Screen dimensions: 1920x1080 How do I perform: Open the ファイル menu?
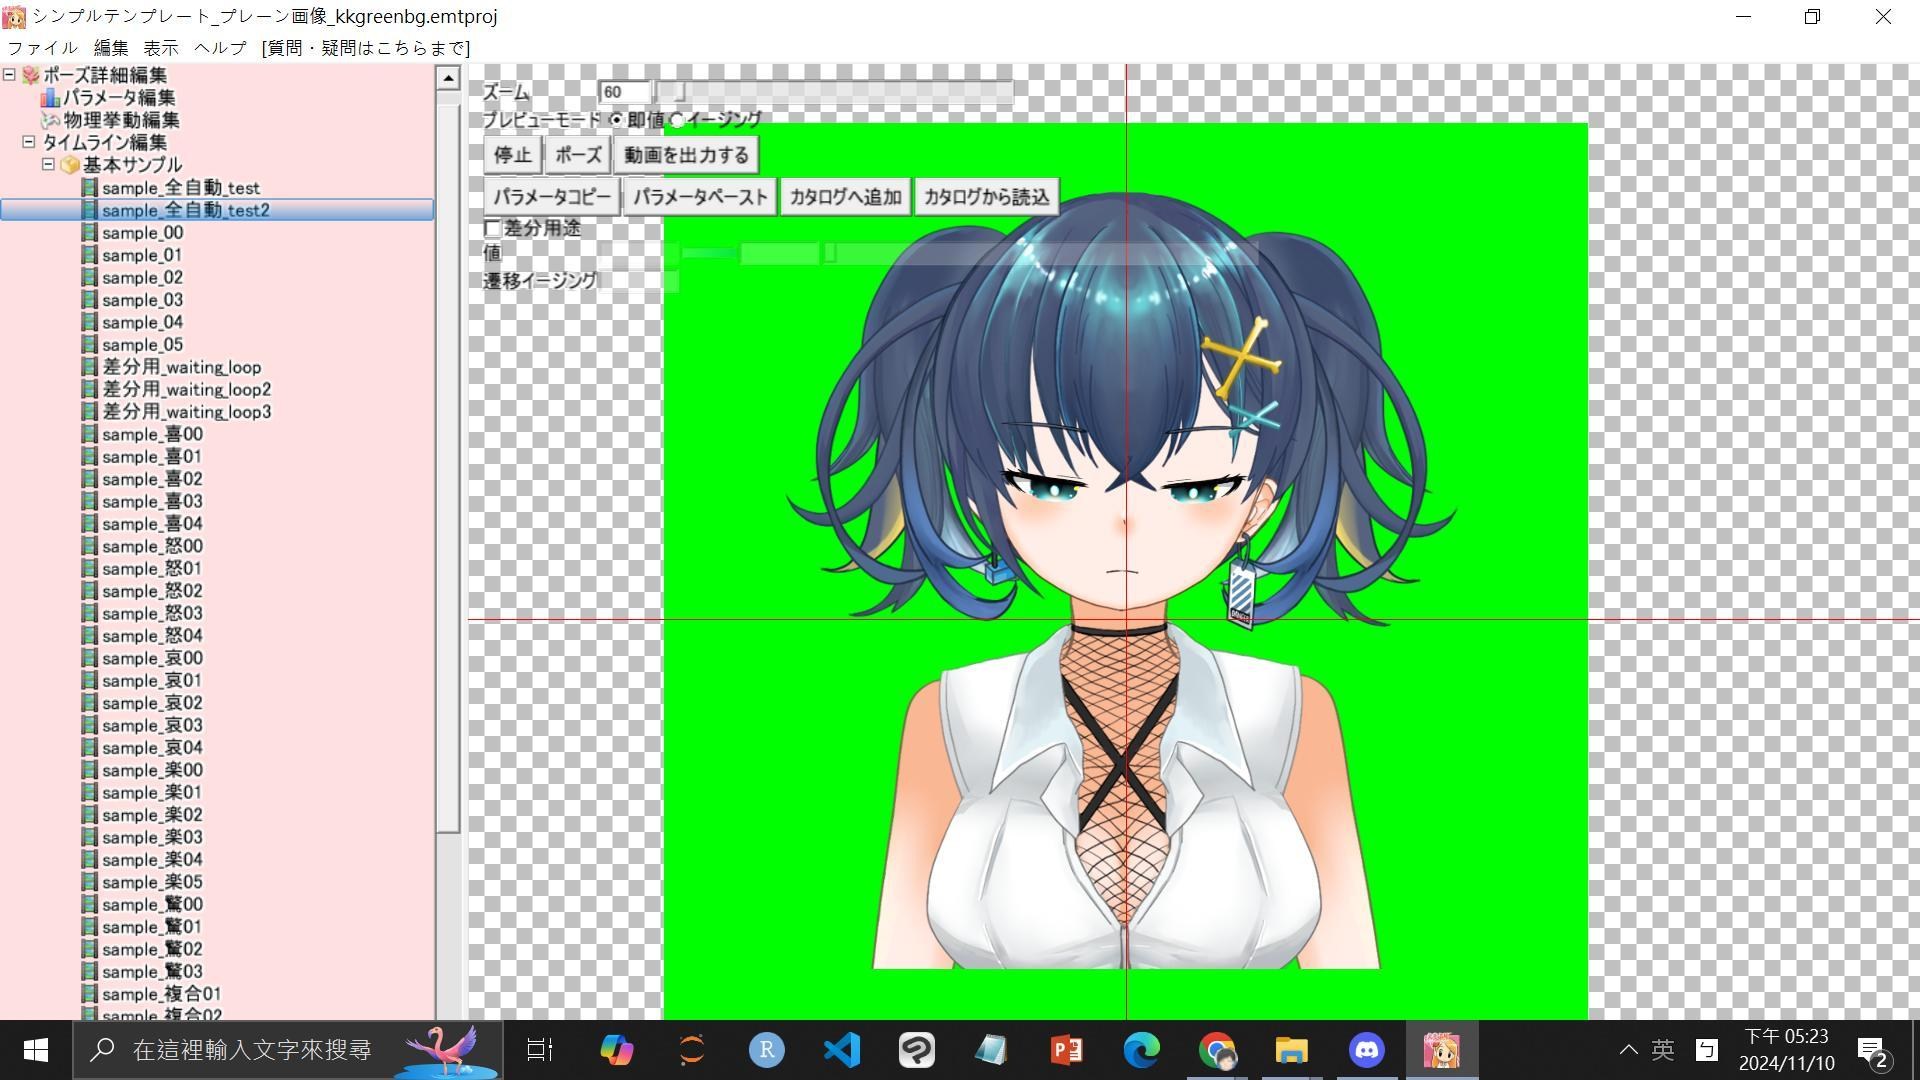tap(42, 48)
